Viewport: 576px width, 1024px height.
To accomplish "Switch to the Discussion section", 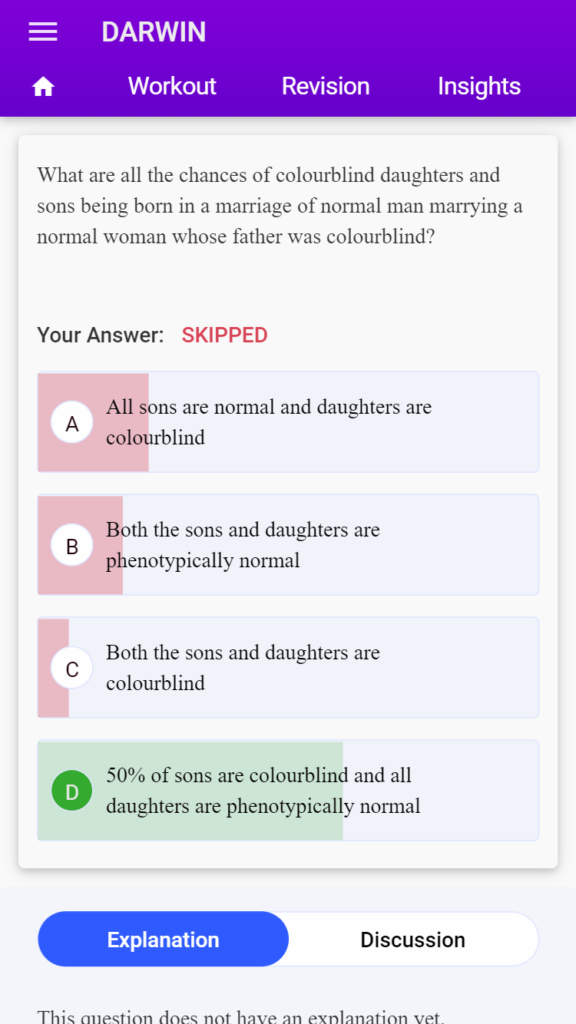I will pyautogui.click(x=413, y=939).
